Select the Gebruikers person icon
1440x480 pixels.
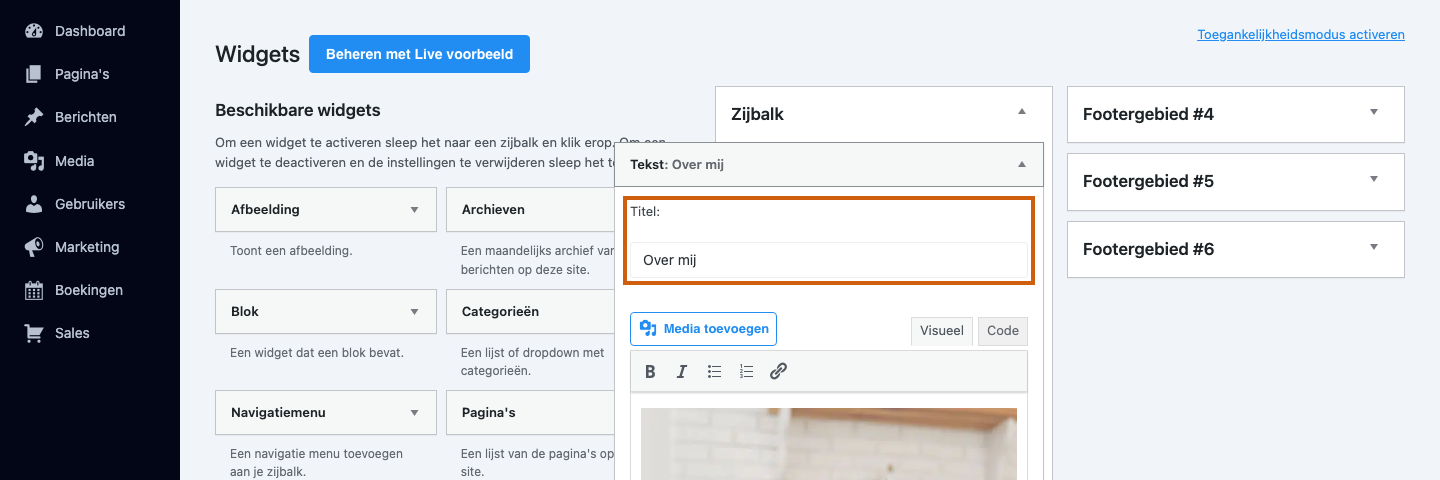34,204
